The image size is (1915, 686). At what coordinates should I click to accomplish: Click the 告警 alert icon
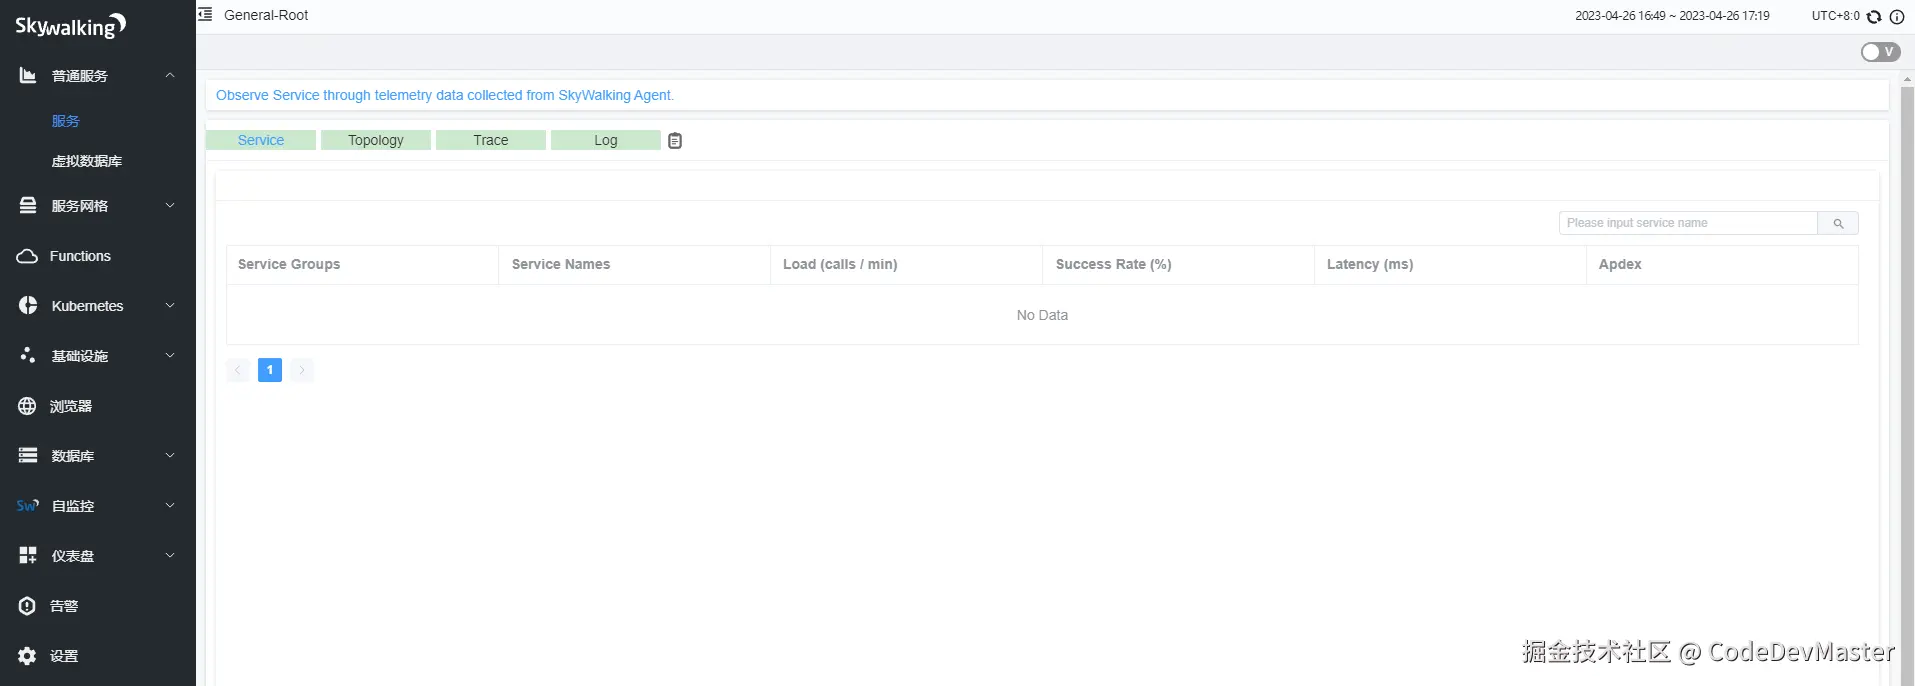click(27, 606)
